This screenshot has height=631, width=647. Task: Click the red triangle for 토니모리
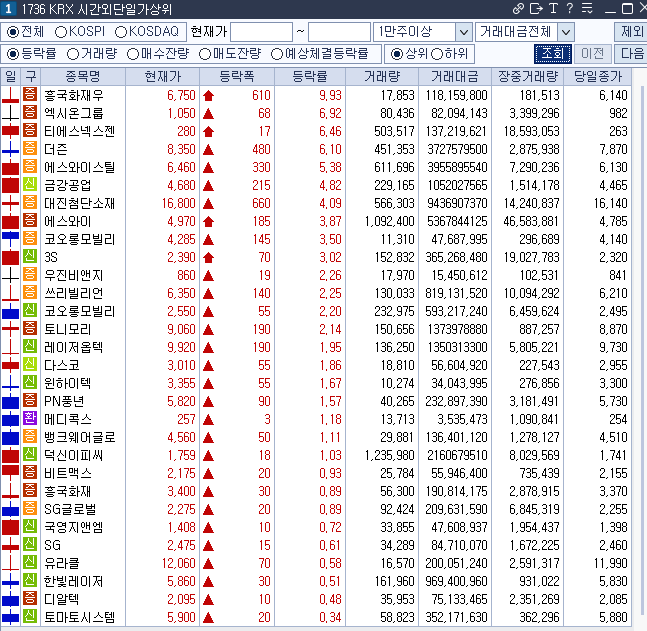coord(209,330)
